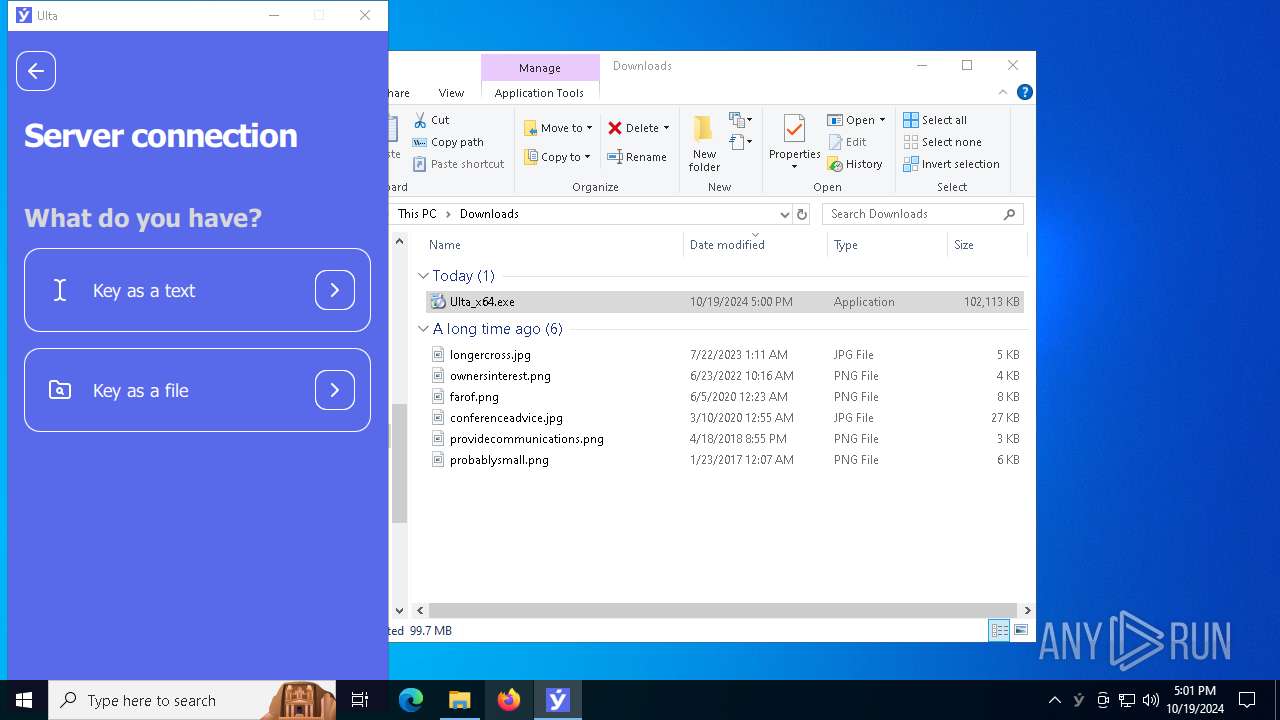Click the taskbar search box
Viewport: 1280px width, 720px height.
(x=193, y=700)
